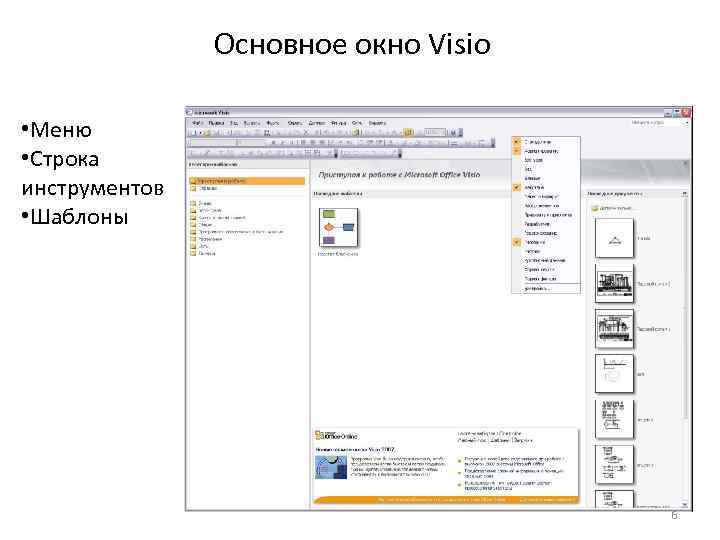The image size is (720, 540).
Task: Open the Формат menu
Action: 273,123
